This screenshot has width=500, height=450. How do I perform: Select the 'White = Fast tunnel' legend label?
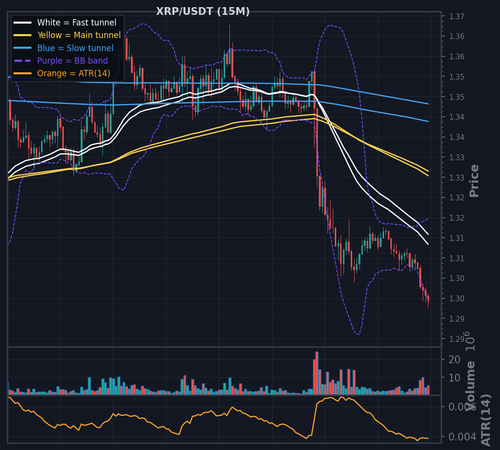pos(77,23)
